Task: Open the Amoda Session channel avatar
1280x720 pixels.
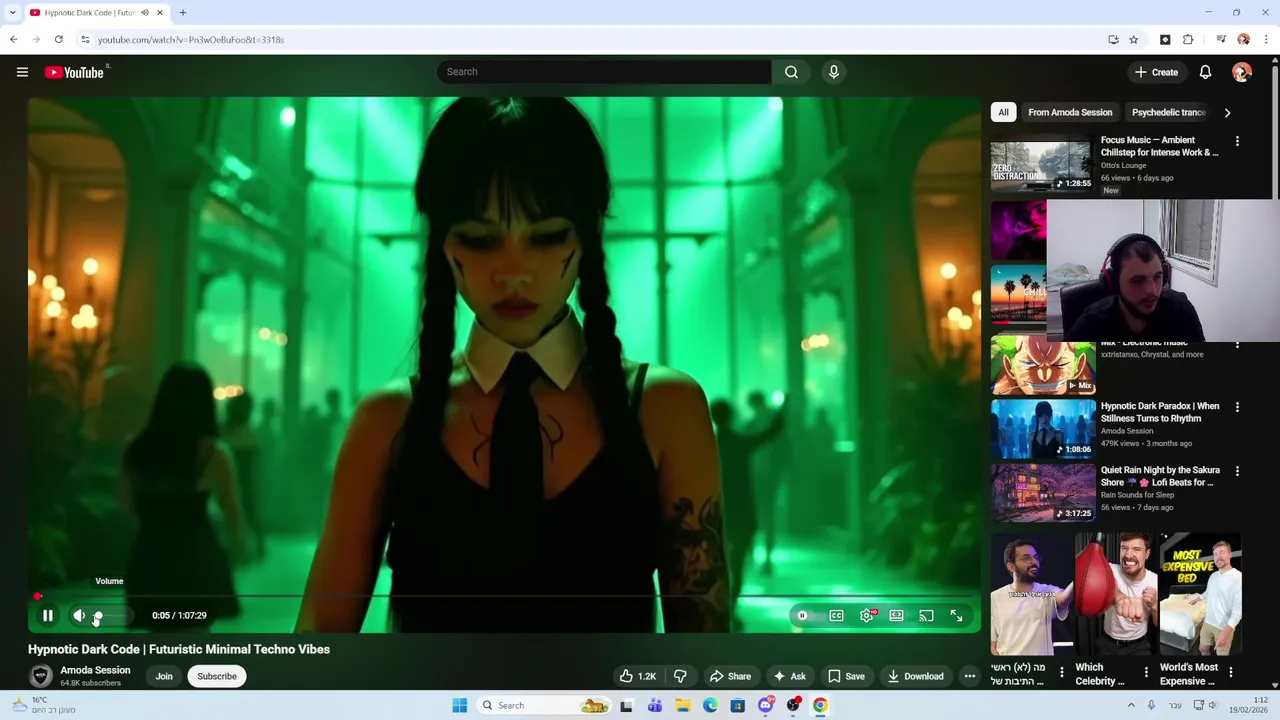Action: point(41,676)
